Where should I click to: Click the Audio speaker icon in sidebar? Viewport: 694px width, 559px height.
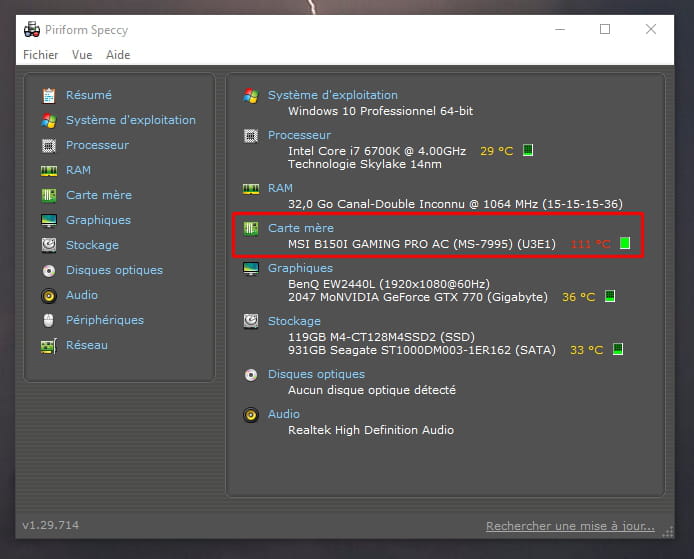[x=48, y=296]
